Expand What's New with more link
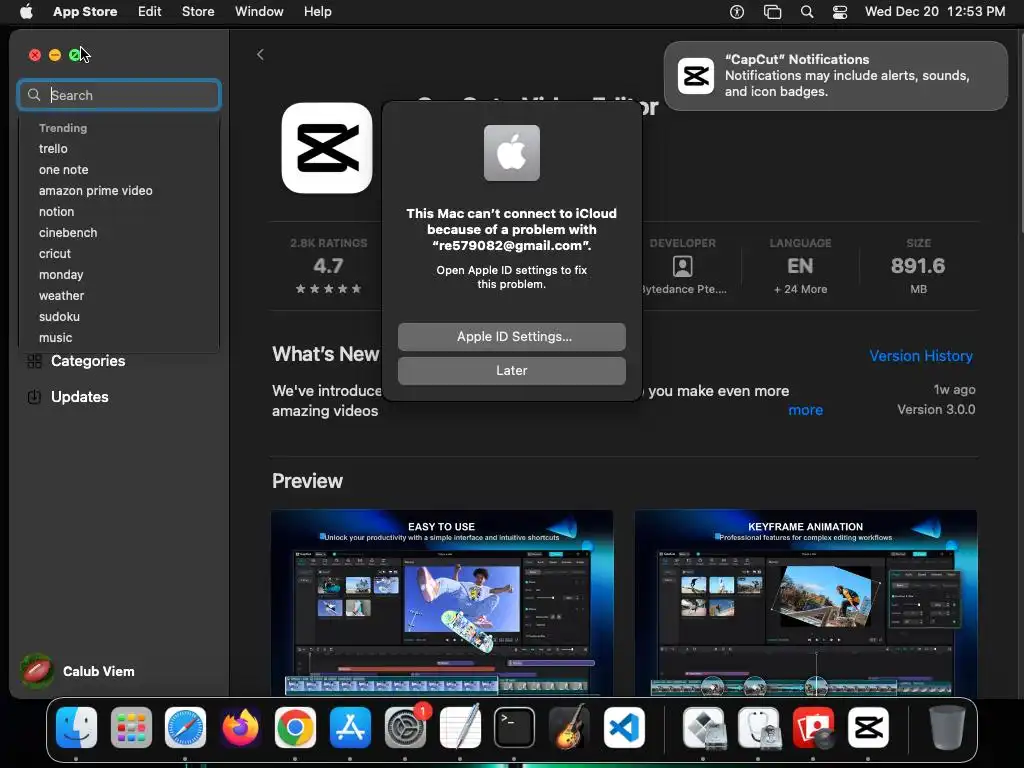The image size is (1024, 768). (x=805, y=410)
